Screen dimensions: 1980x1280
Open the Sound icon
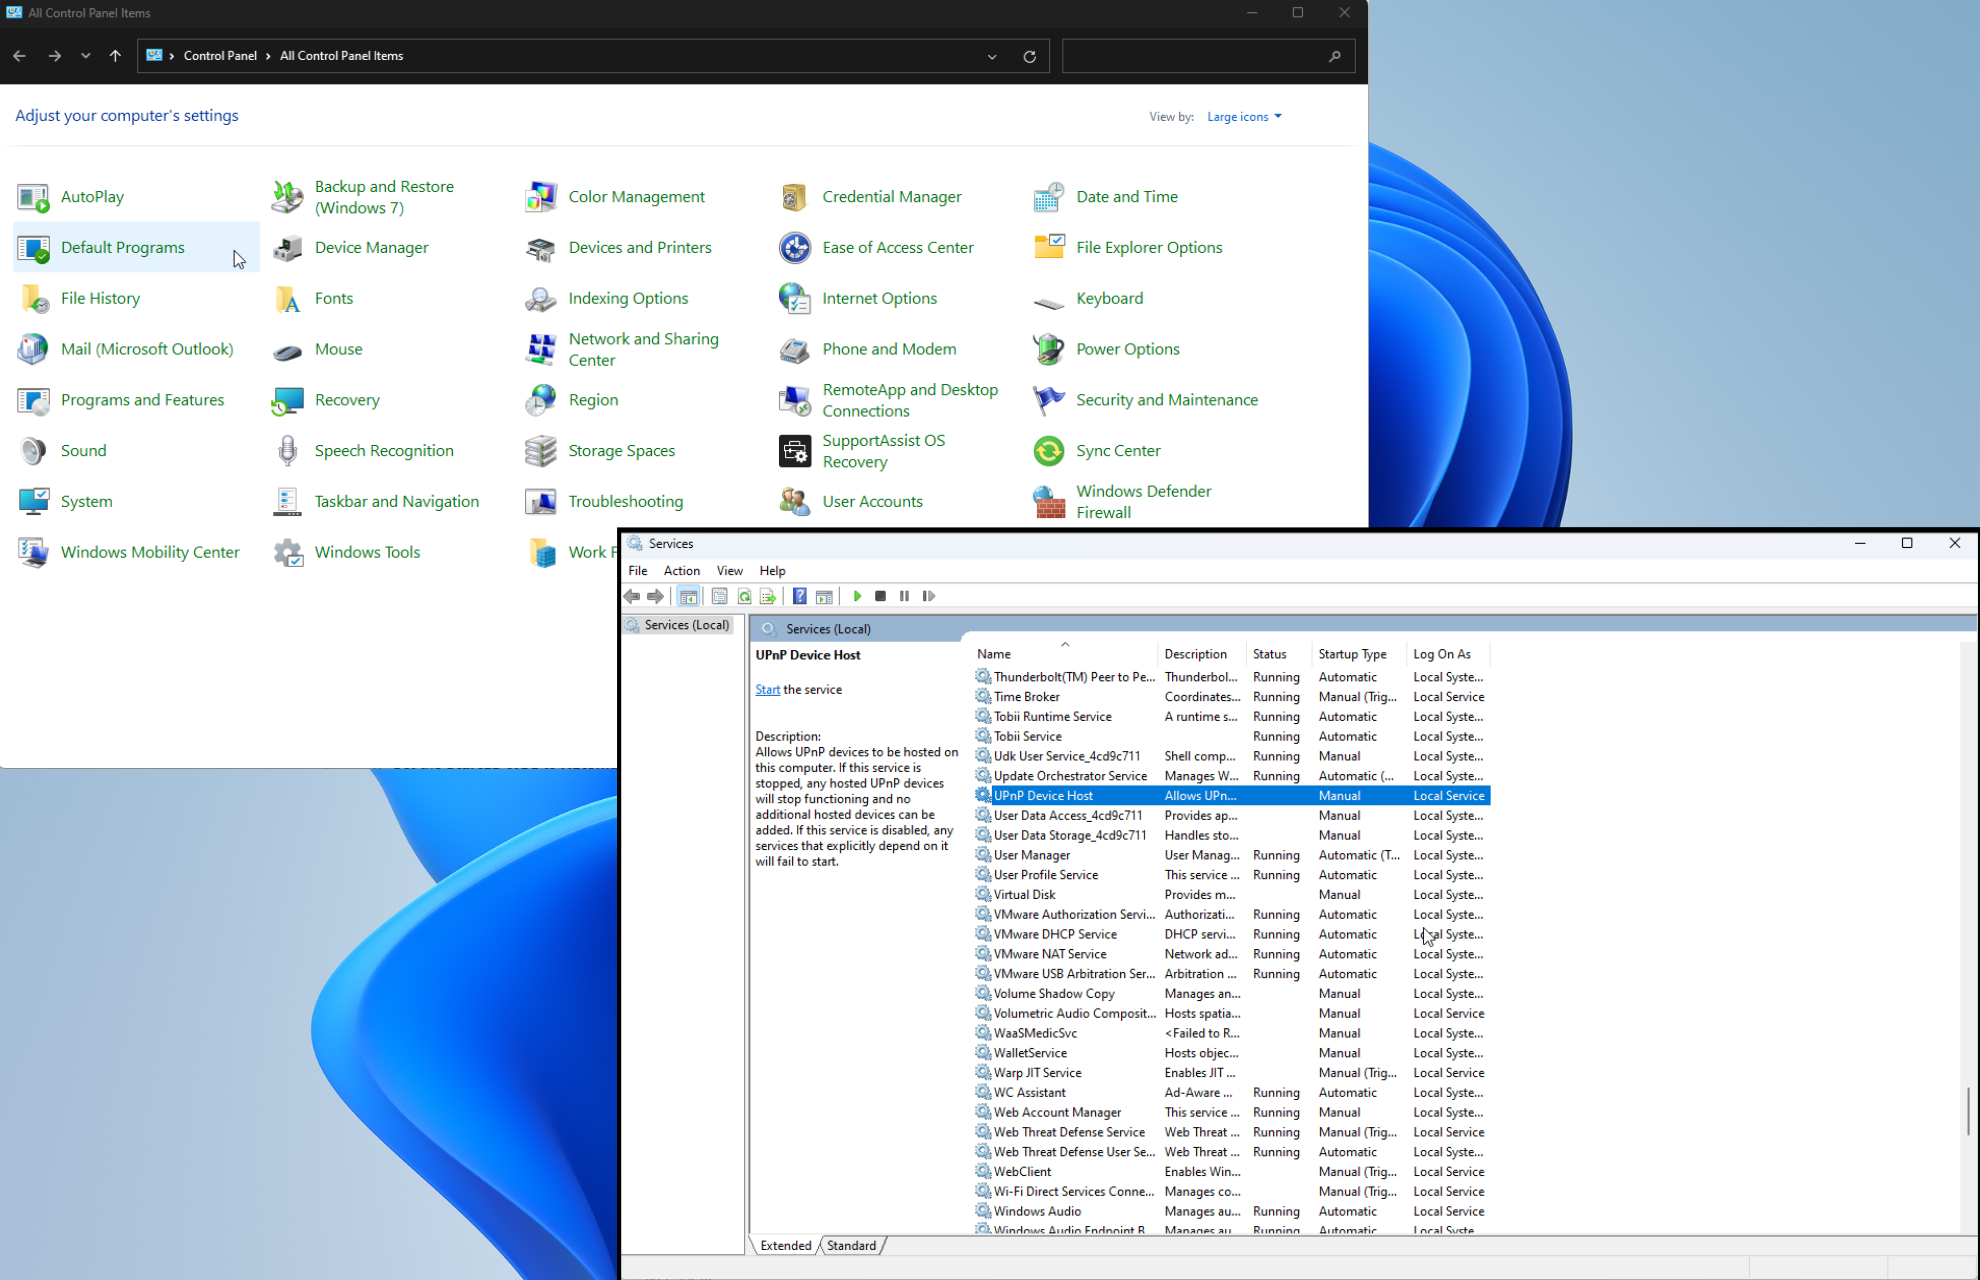pos(62,451)
